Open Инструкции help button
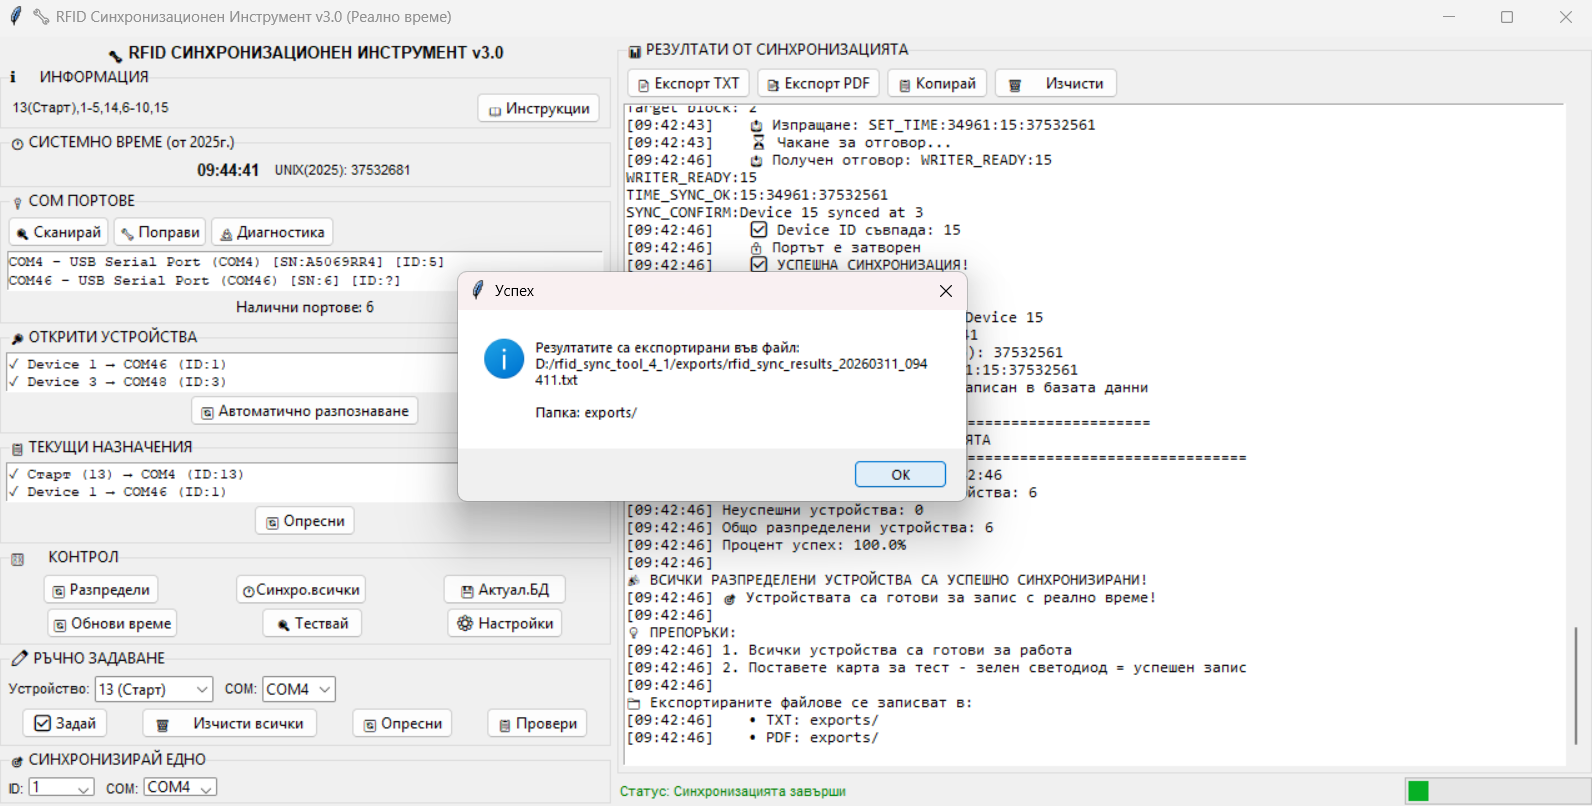 tap(539, 109)
